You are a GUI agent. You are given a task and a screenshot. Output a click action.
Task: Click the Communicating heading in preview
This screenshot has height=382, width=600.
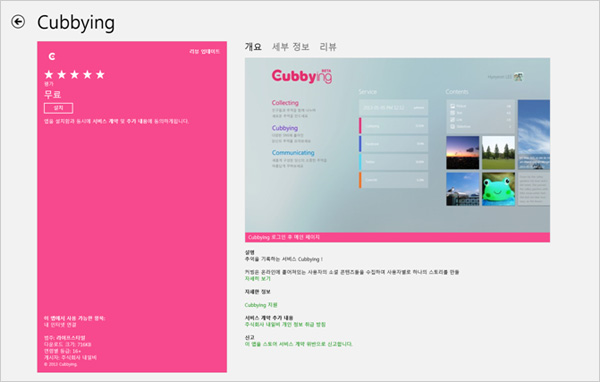coord(293,152)
